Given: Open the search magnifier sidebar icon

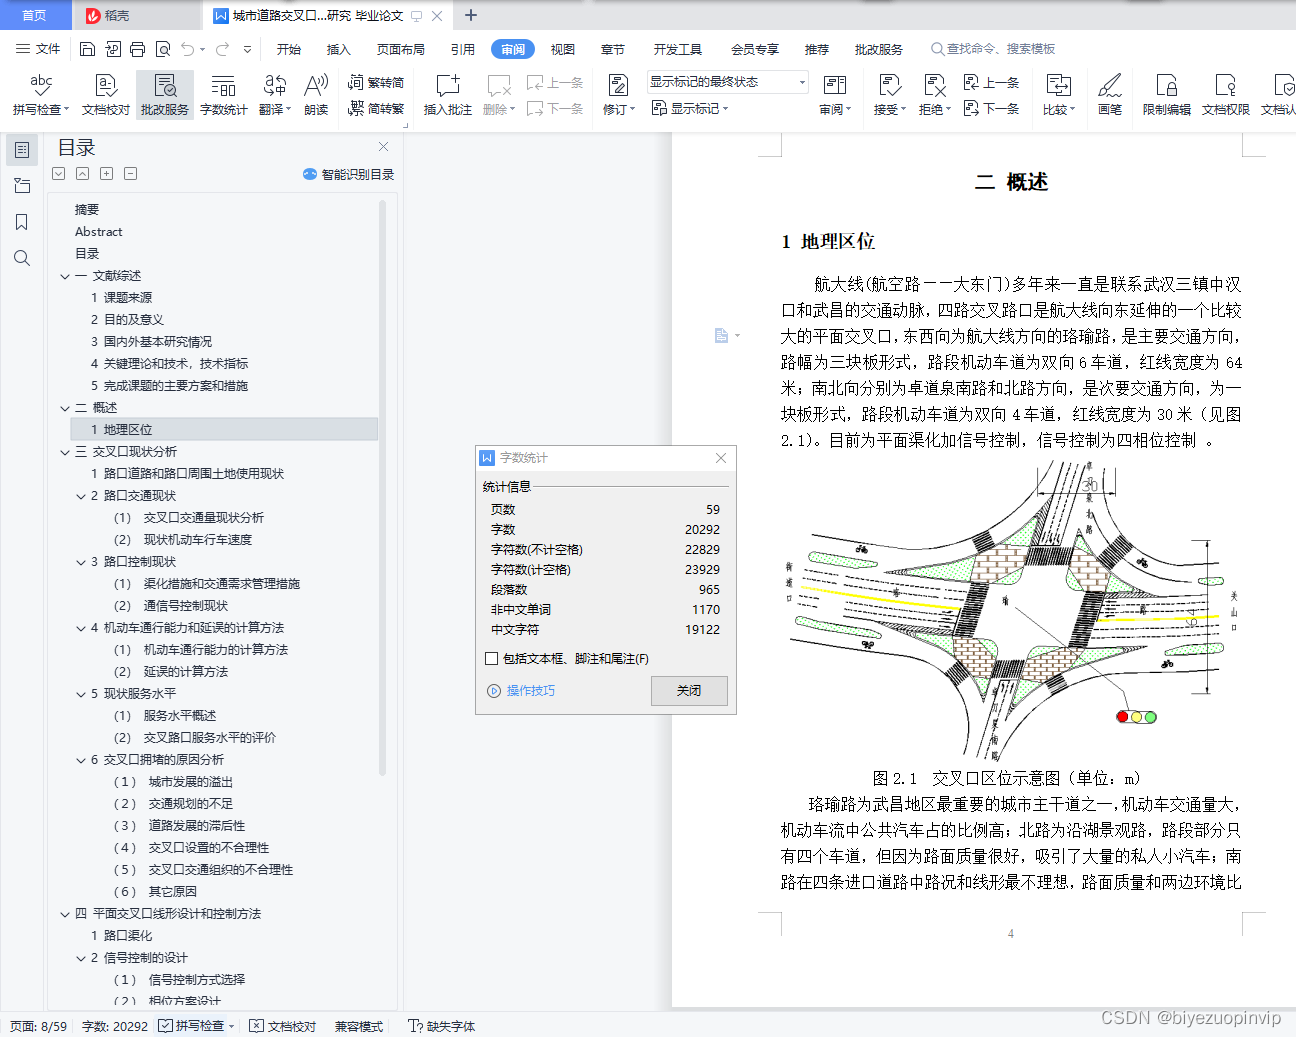Looking at the screenshot, I should [x=22, y=258].
